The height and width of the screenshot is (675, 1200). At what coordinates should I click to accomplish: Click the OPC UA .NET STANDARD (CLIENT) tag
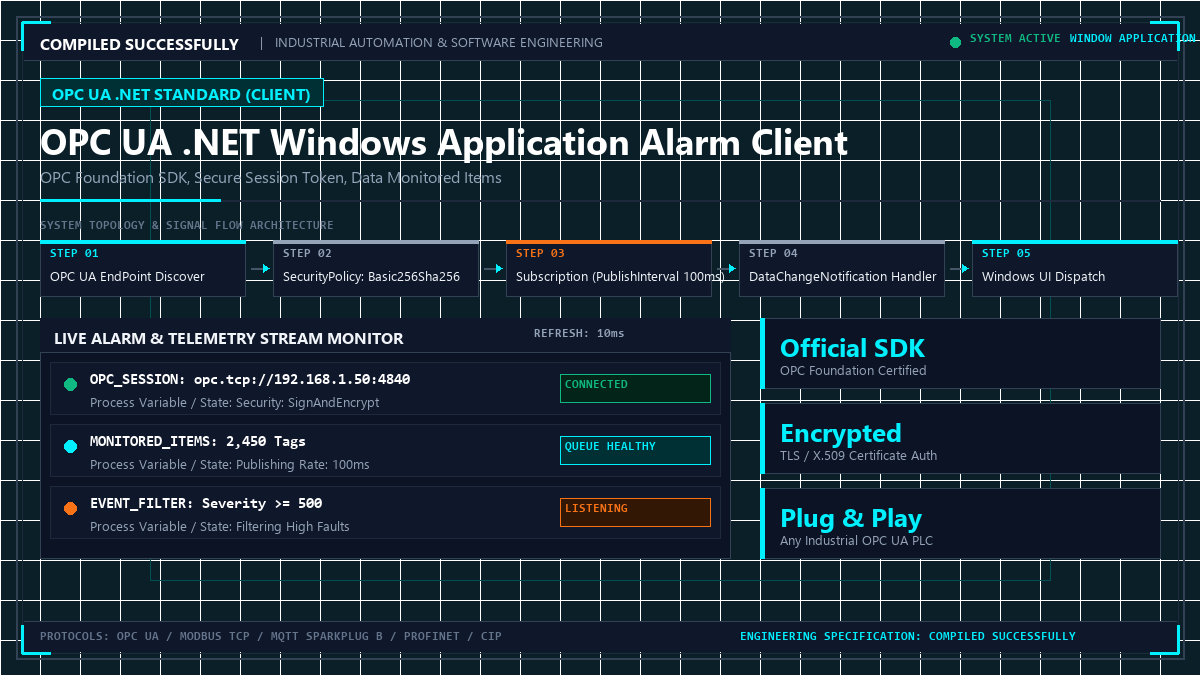[x=182, y=94]
